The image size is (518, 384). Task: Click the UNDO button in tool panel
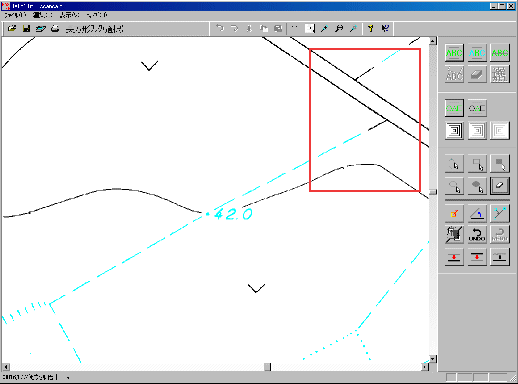point(477,234)
